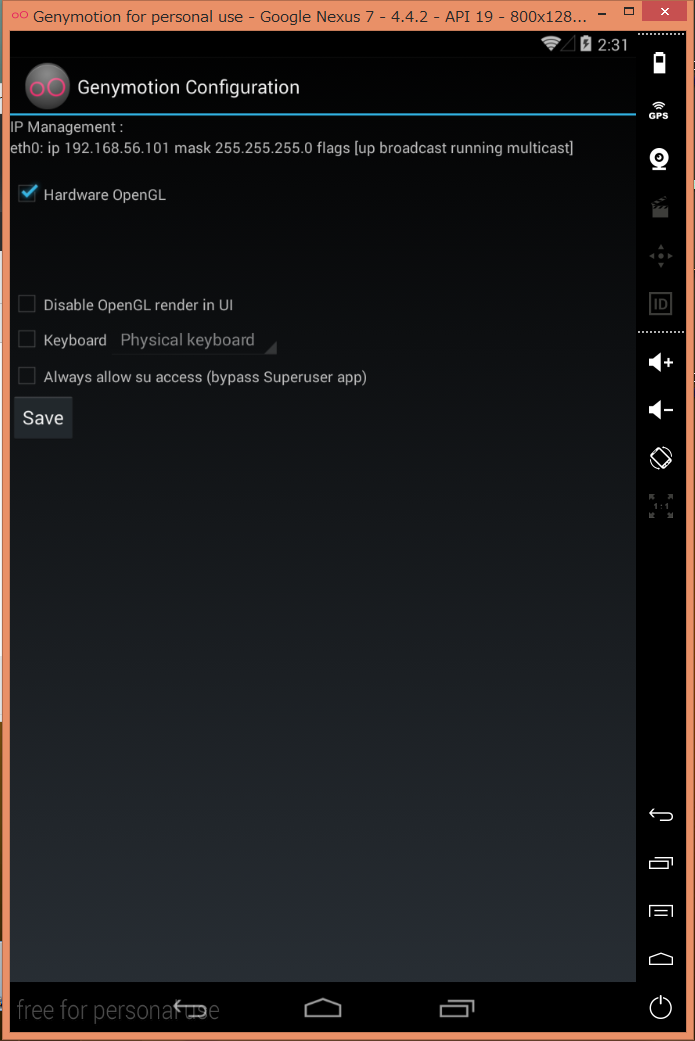Image resolution: width=695 pixels, height=1041 pixels.
Task: Click the sidebar home button icon
Action: coord(660,959)
